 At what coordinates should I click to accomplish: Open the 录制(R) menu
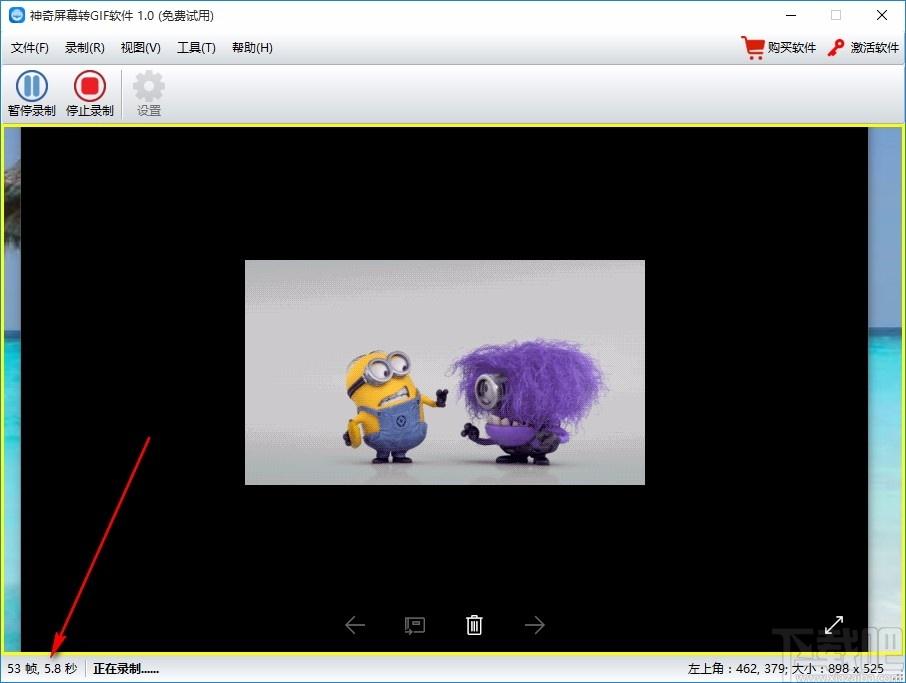tap(84, 48)
